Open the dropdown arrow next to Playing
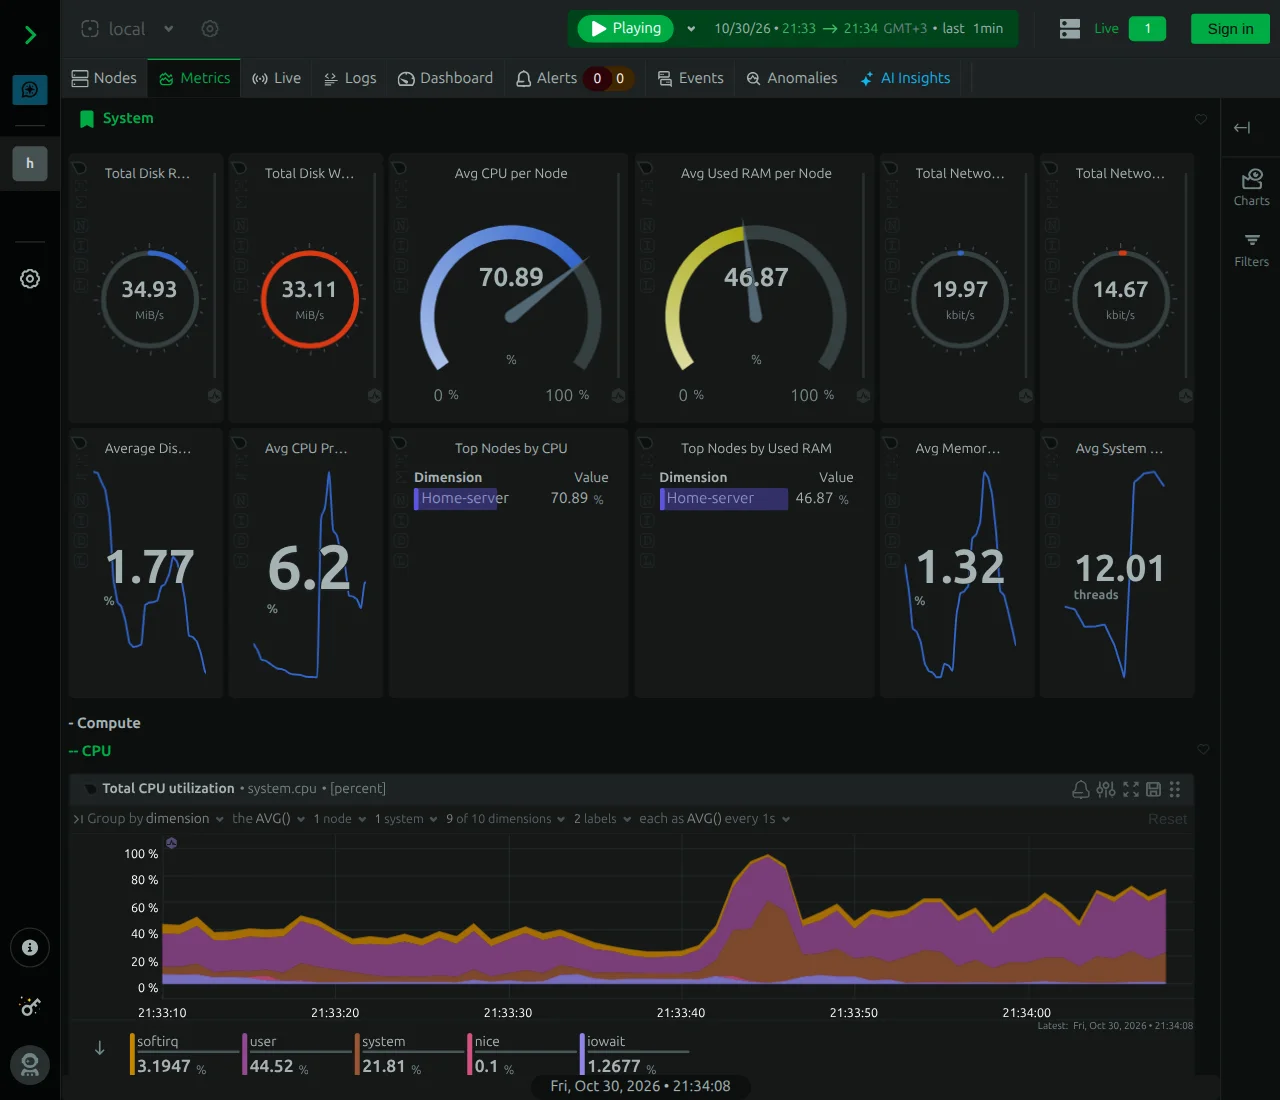The width and height of the screenshot is (1280, 1100). coord(691,29)
